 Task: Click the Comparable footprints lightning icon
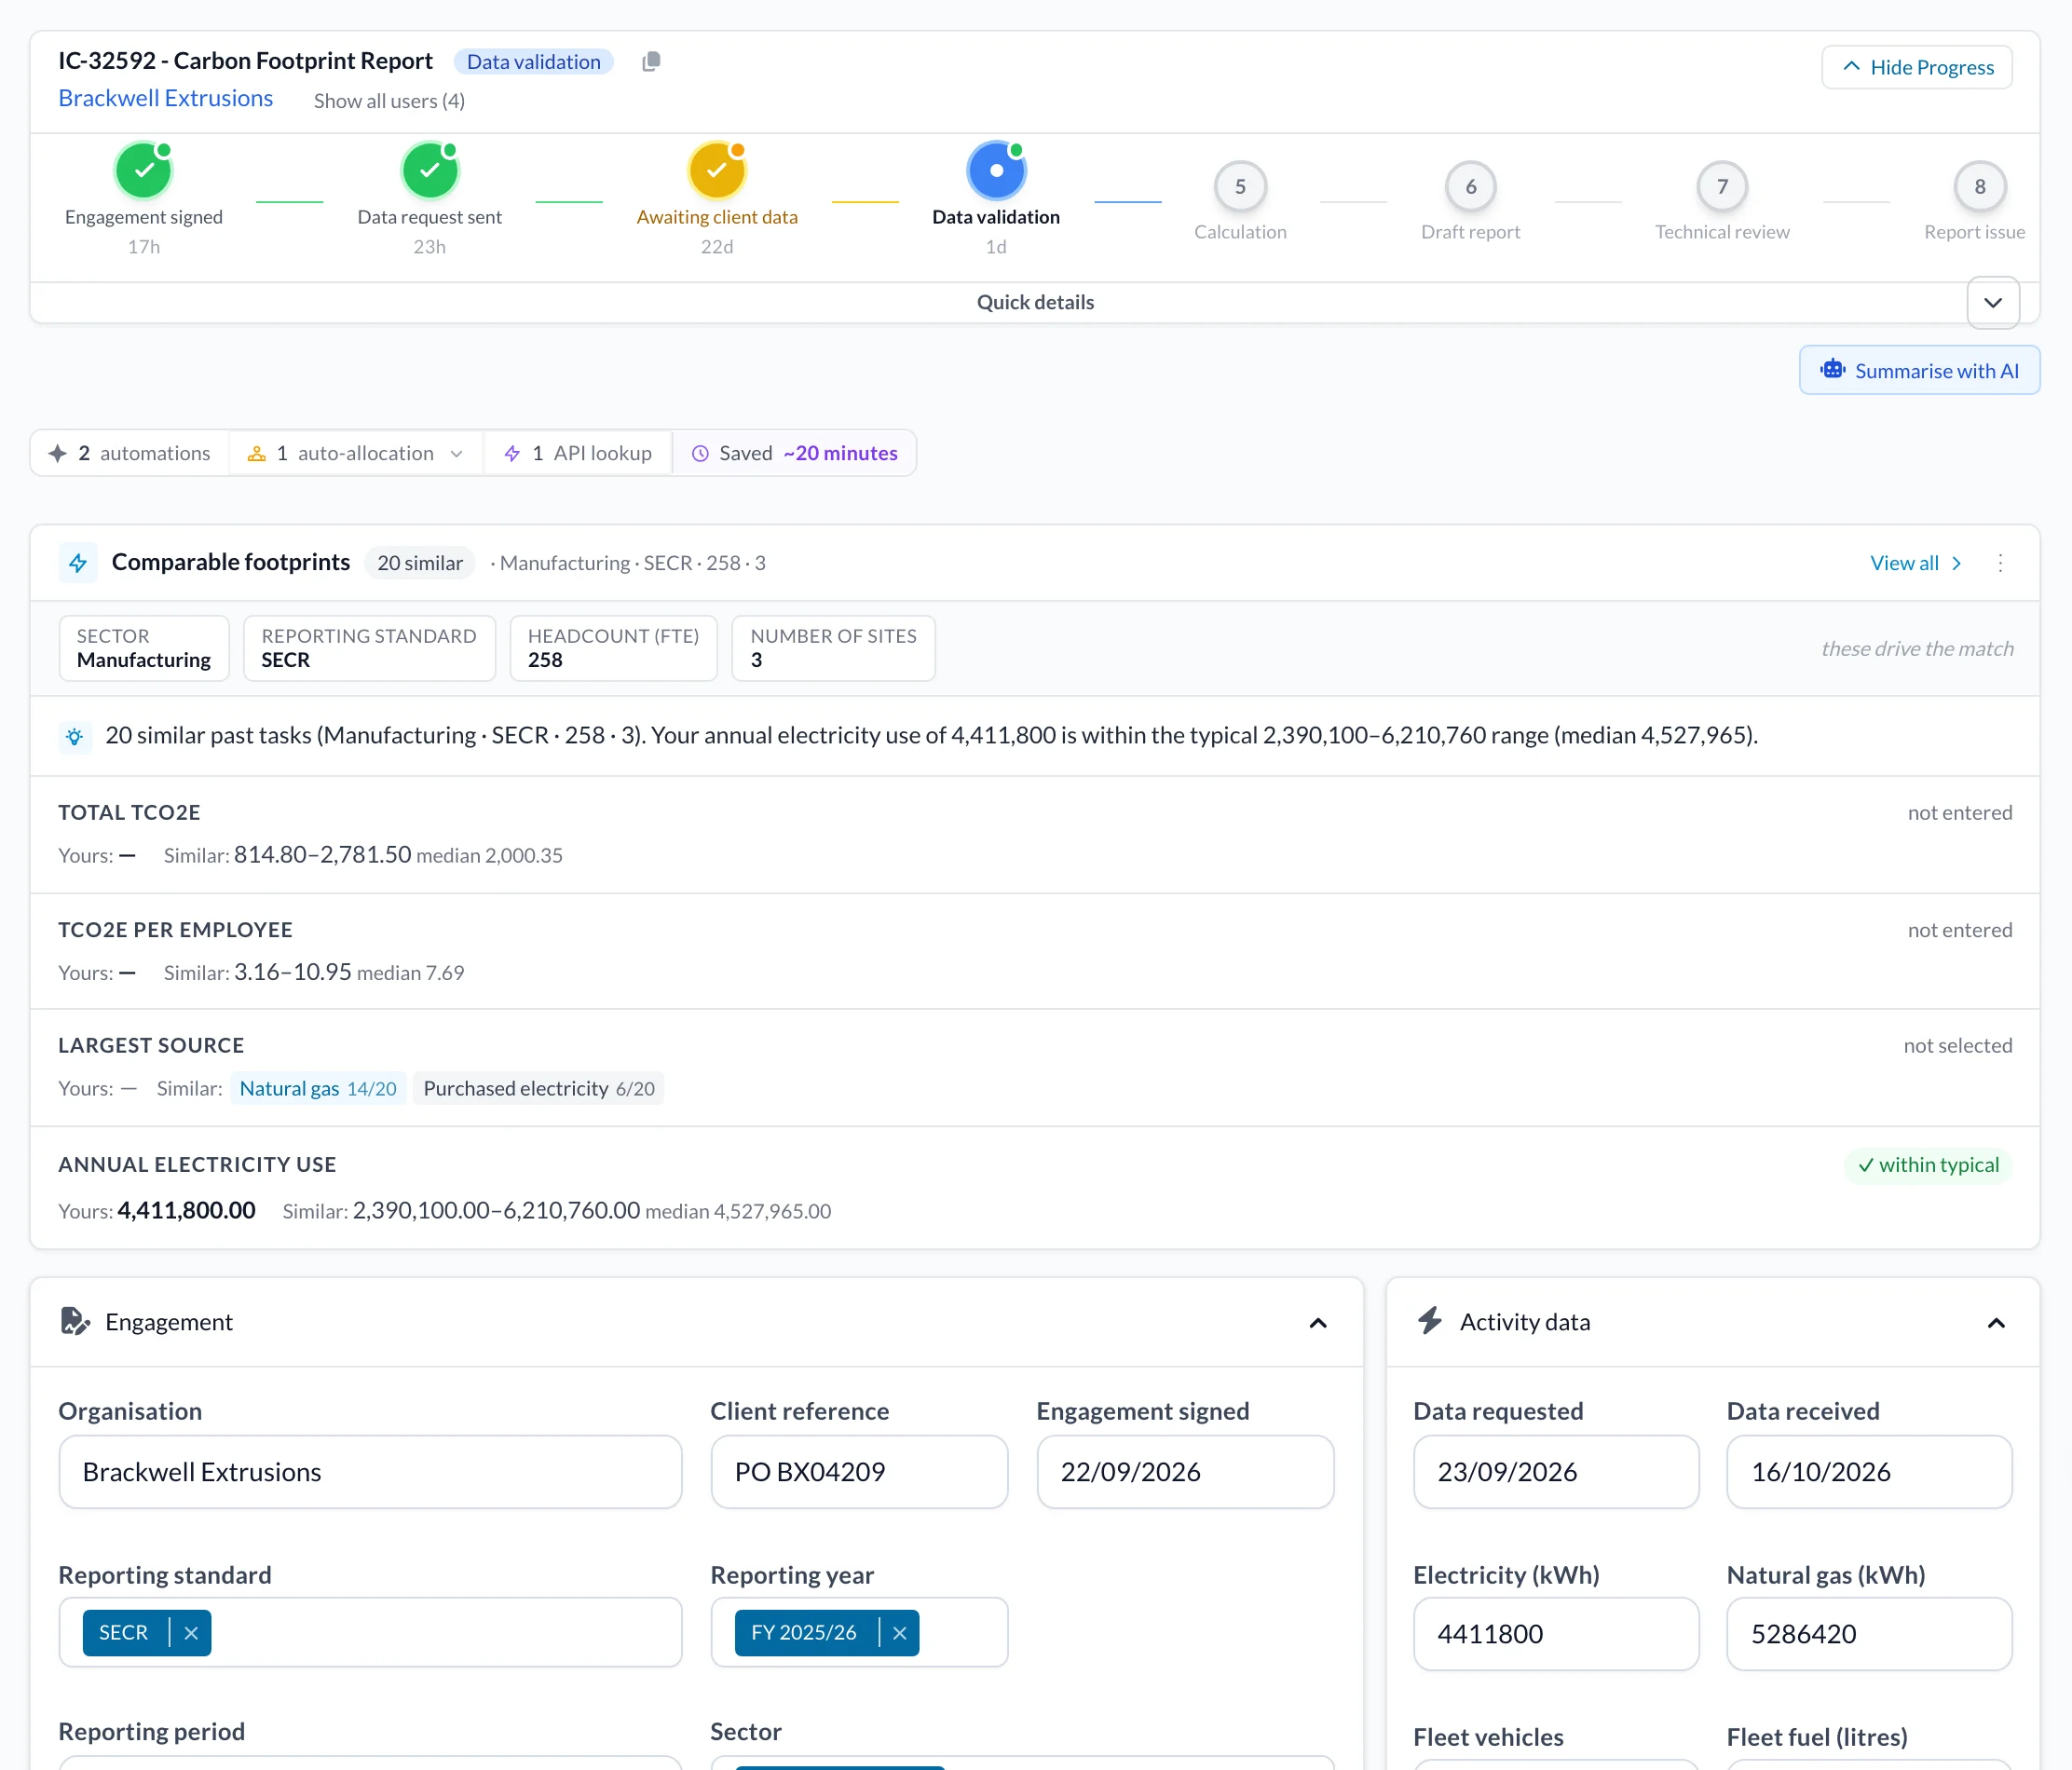coord(78,563)
